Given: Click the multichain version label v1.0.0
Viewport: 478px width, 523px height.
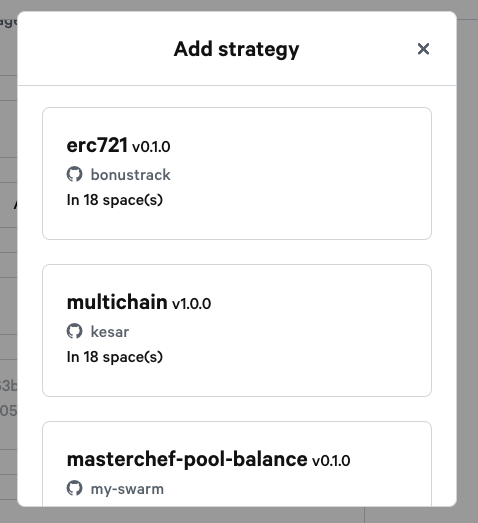Looking at the screenshot, I should [x=191, y=304].
